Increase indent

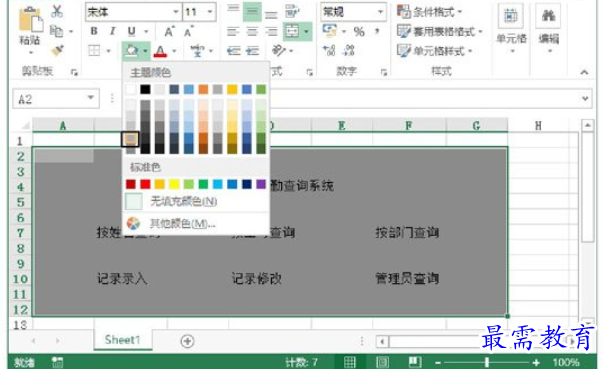252,50
